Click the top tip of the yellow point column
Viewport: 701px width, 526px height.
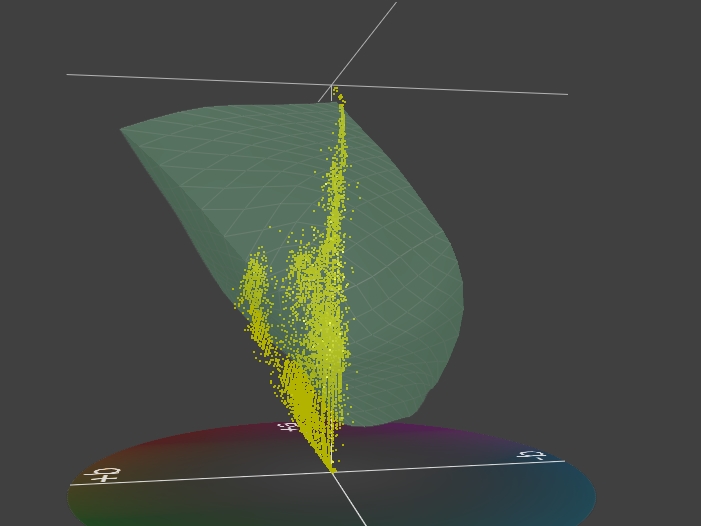[336, 91]
